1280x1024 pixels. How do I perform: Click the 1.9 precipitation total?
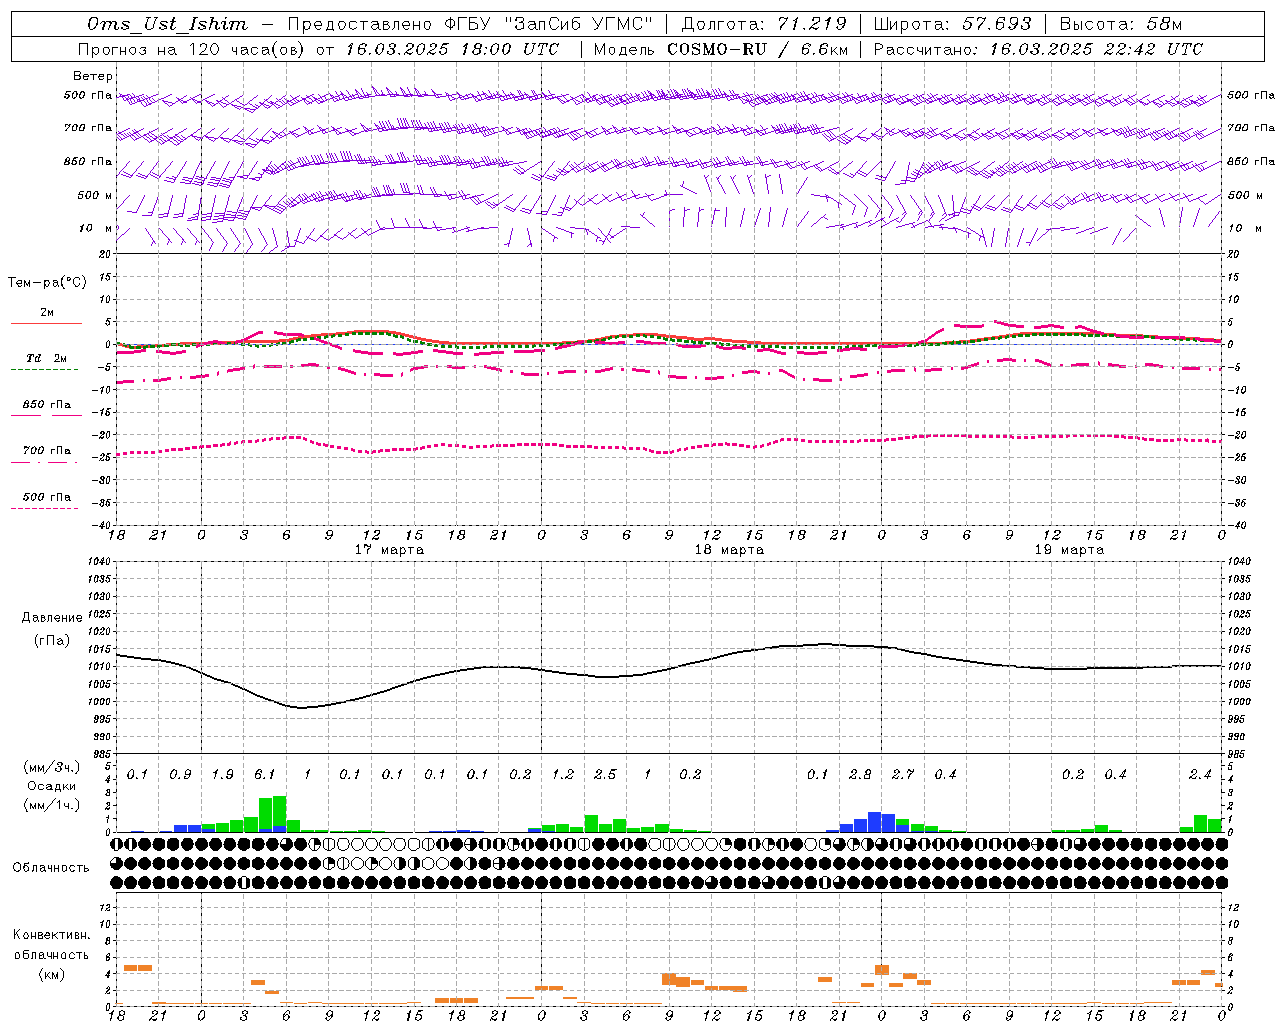click(223, 775)
